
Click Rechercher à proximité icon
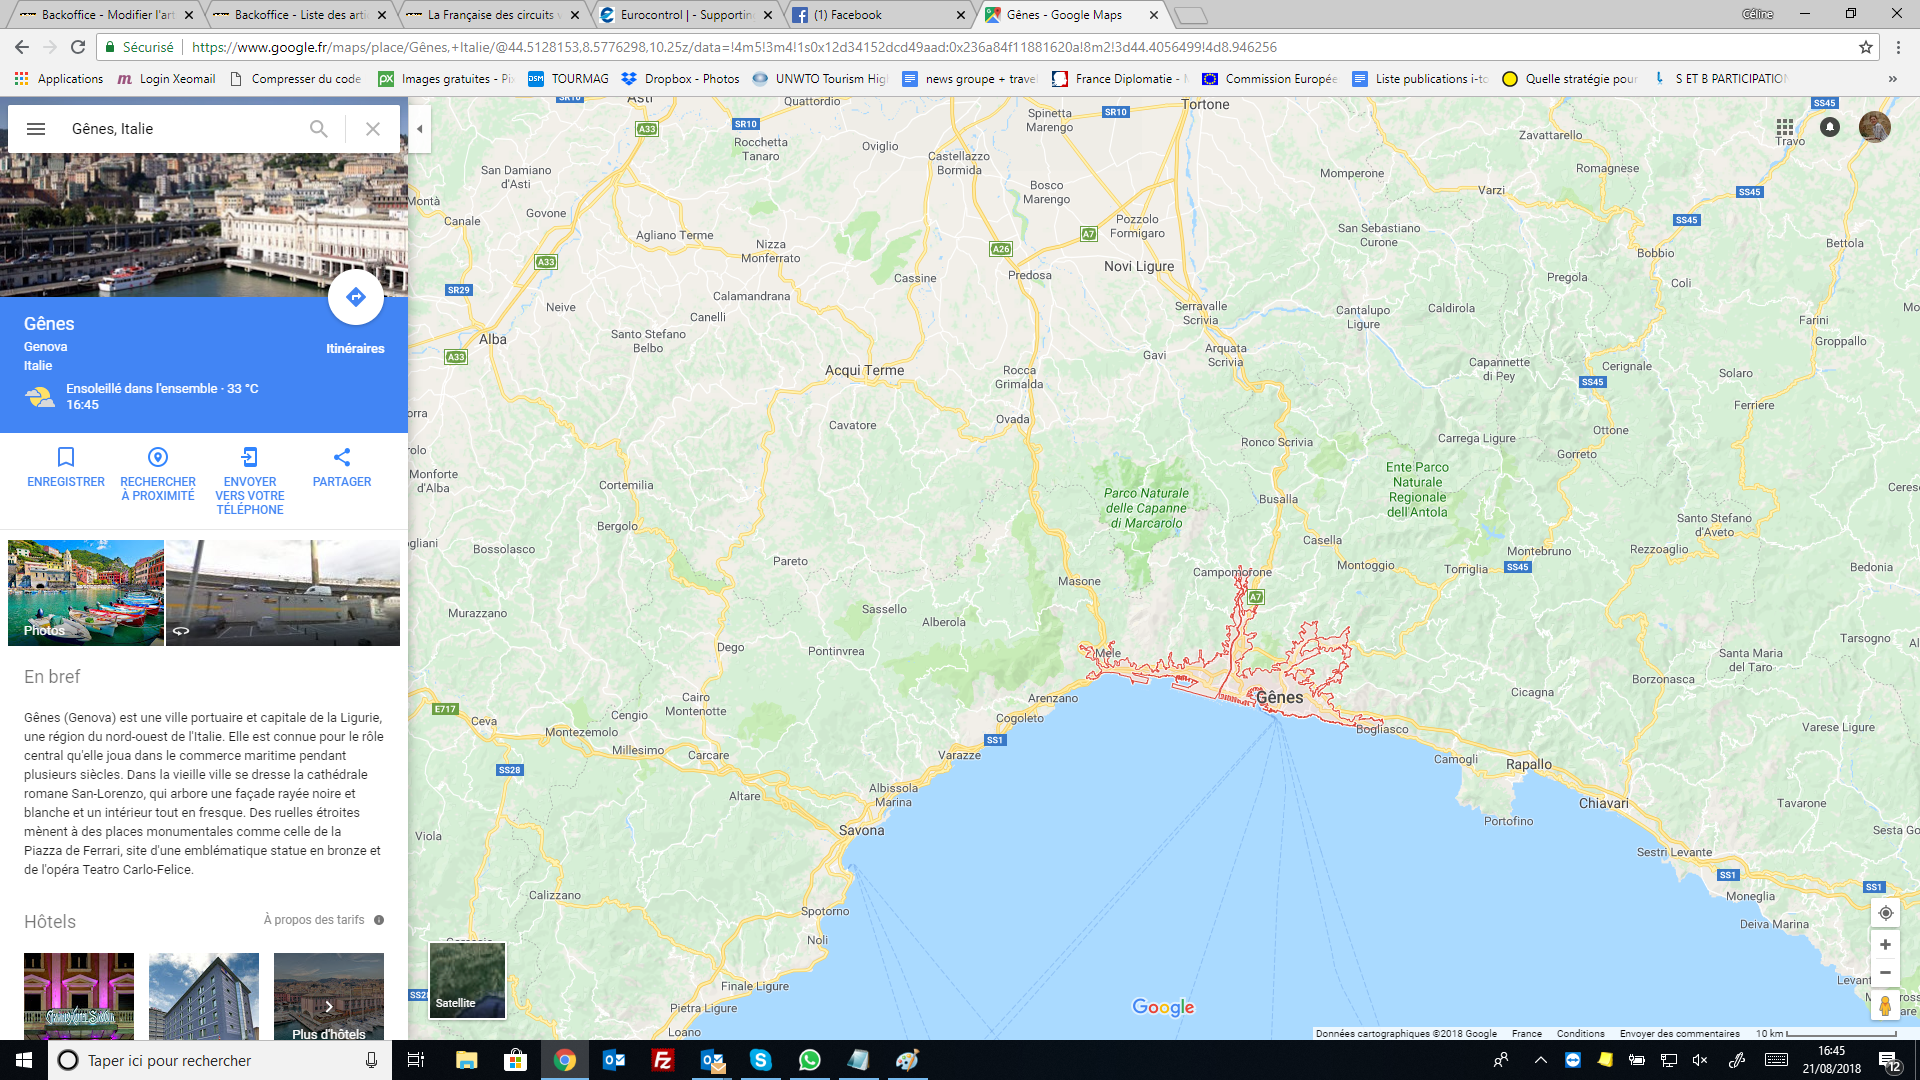click(158, 457)
